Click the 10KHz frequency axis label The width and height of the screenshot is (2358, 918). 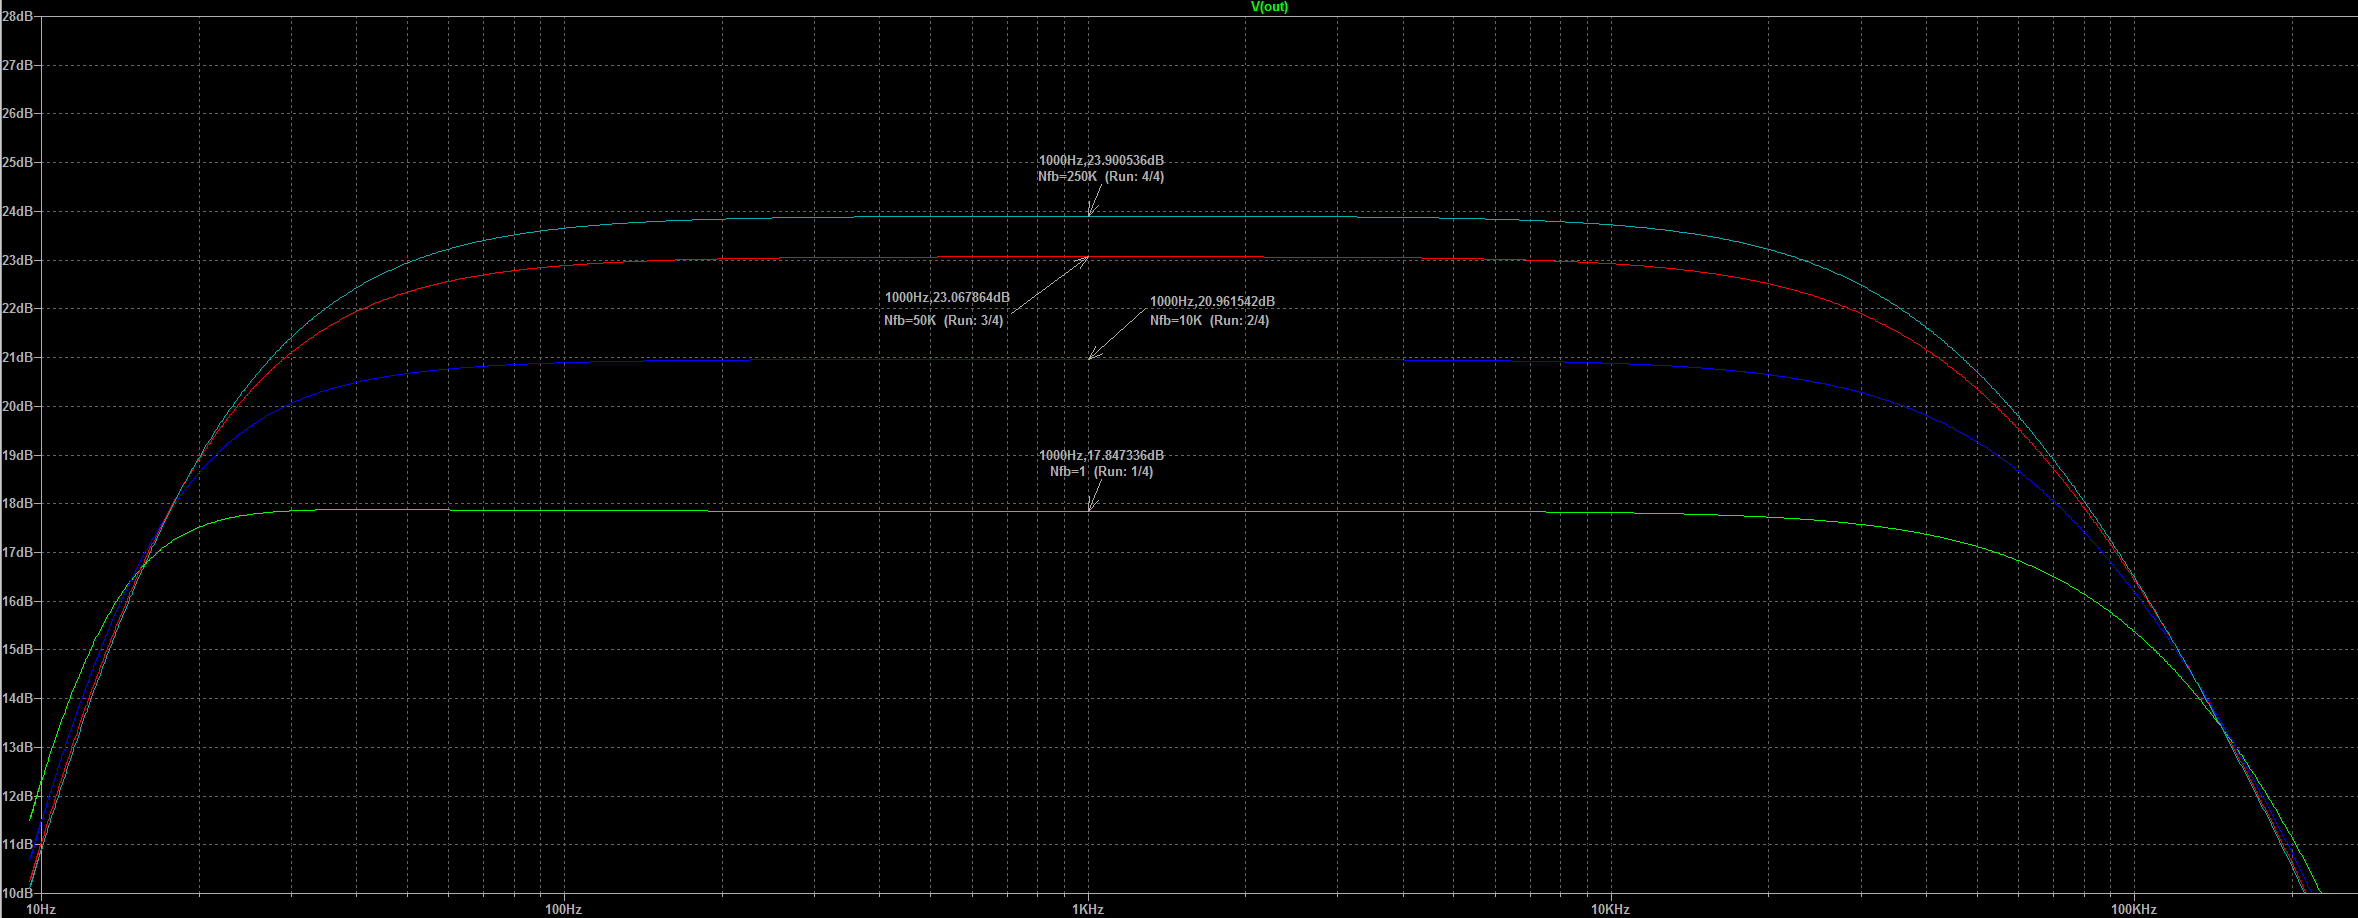(1610, 909)
